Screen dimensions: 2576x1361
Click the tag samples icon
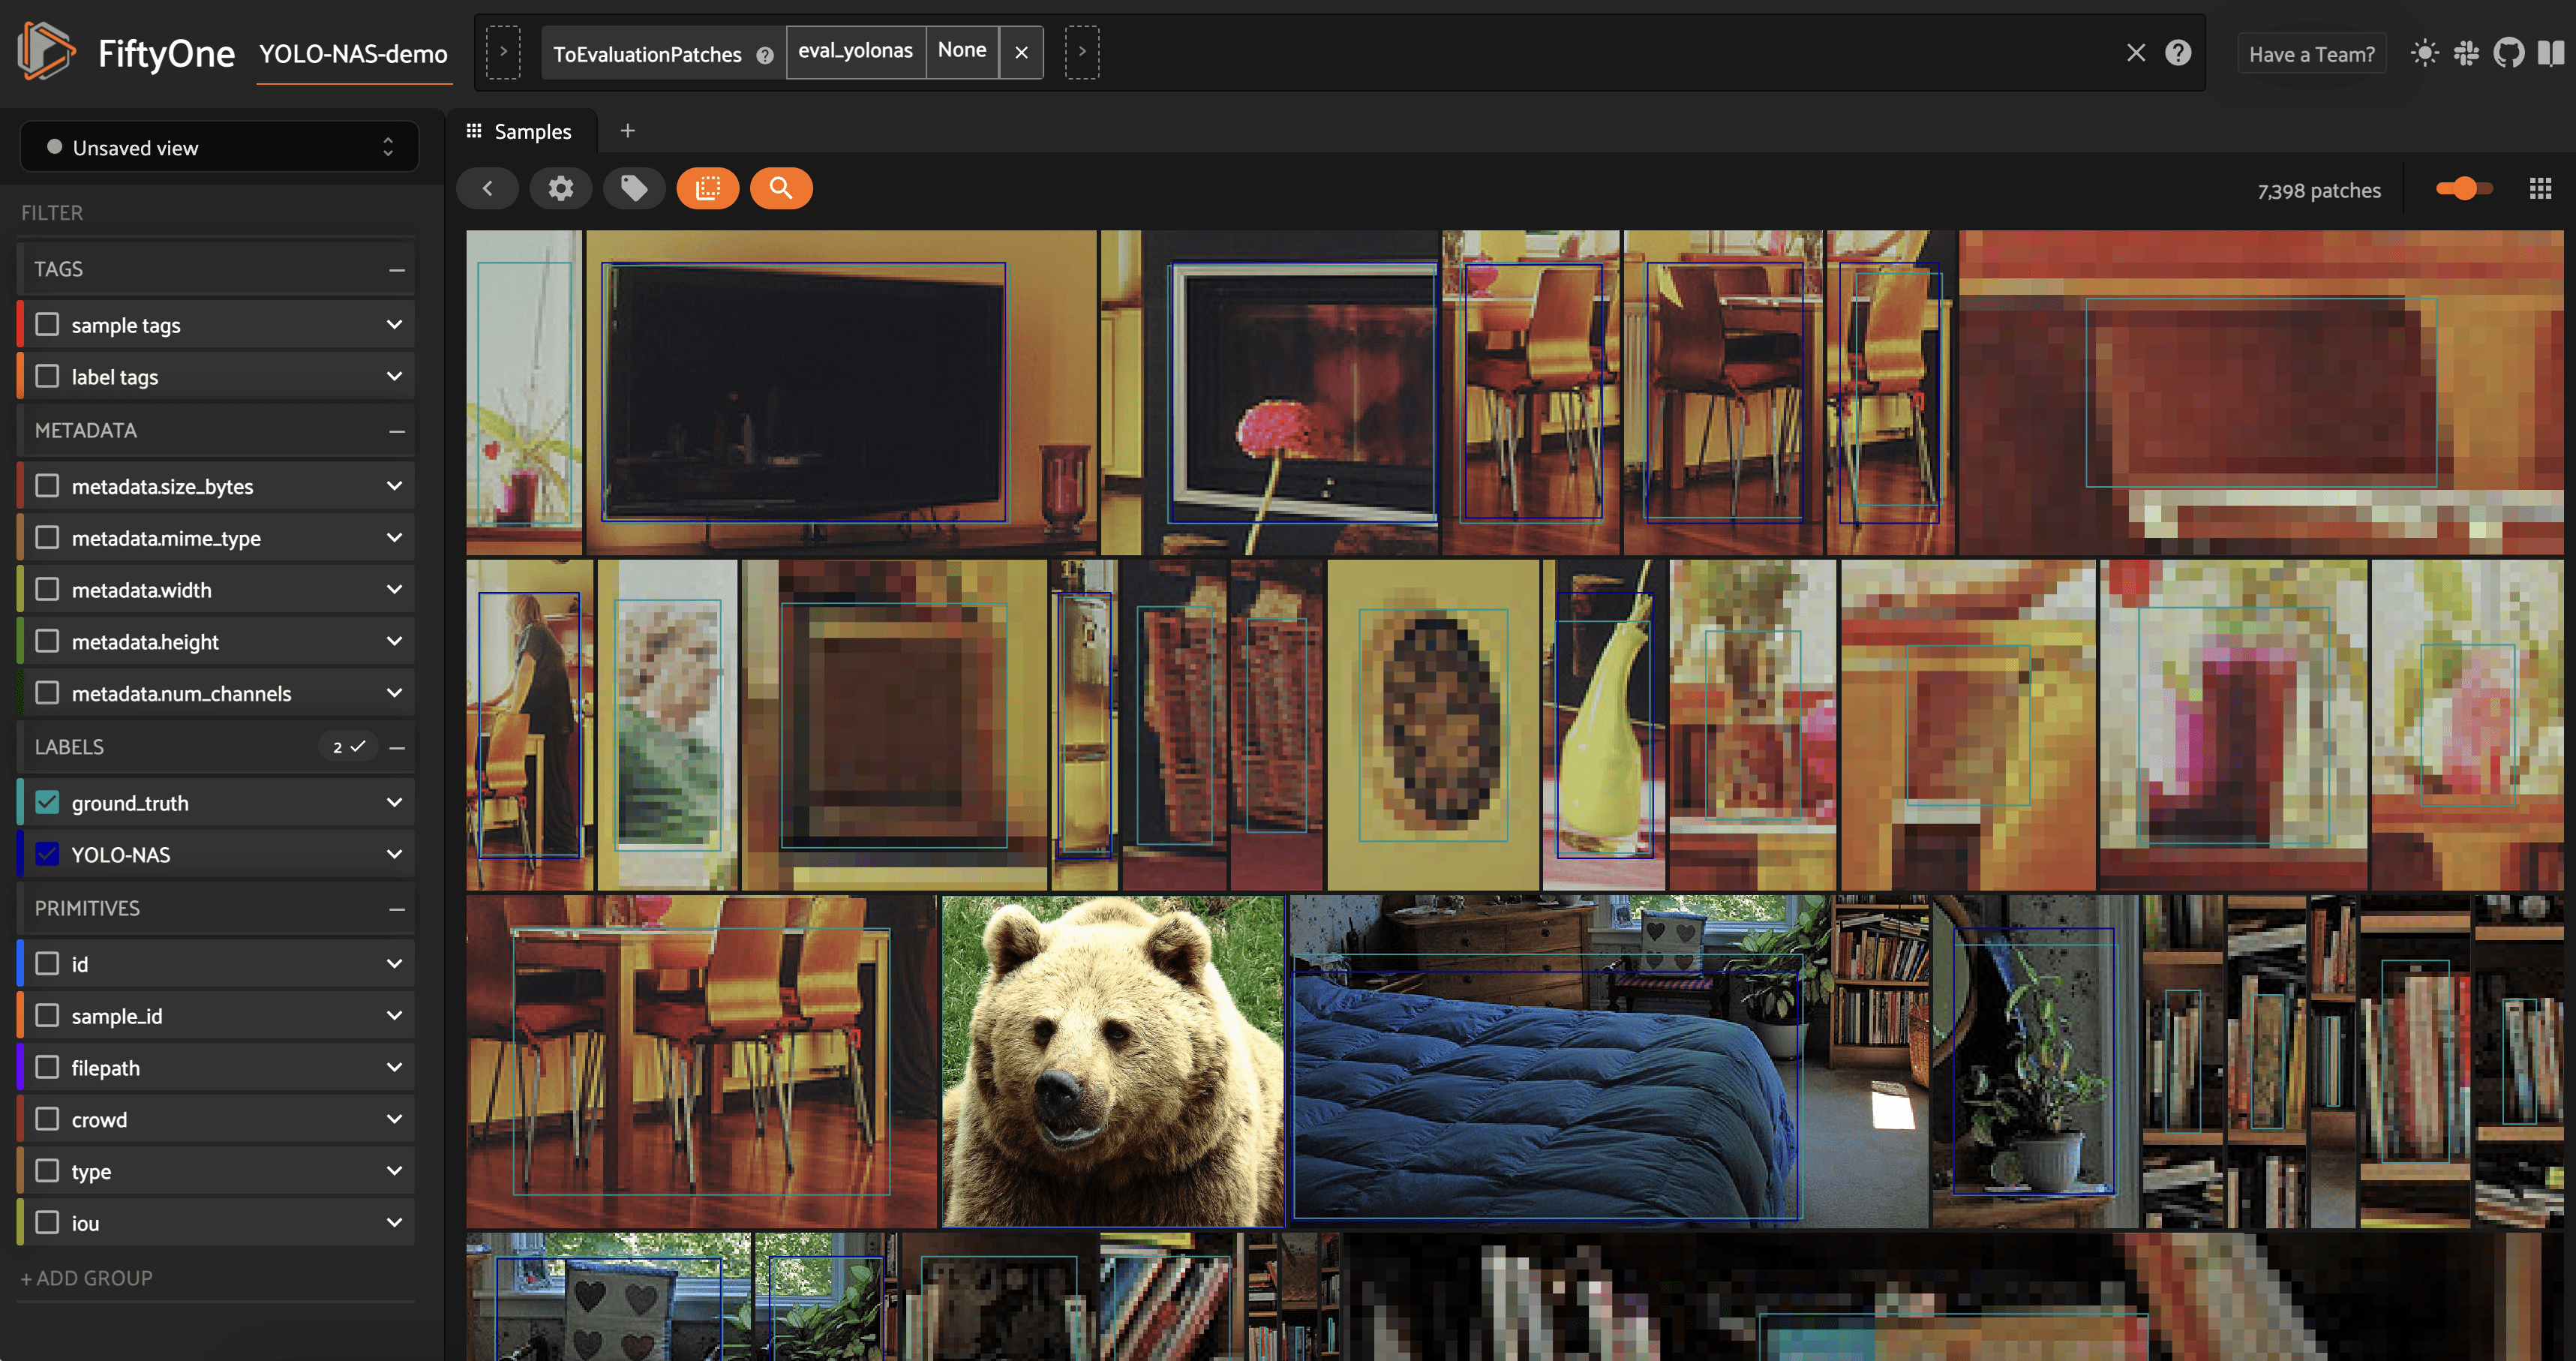click(633, 188)
